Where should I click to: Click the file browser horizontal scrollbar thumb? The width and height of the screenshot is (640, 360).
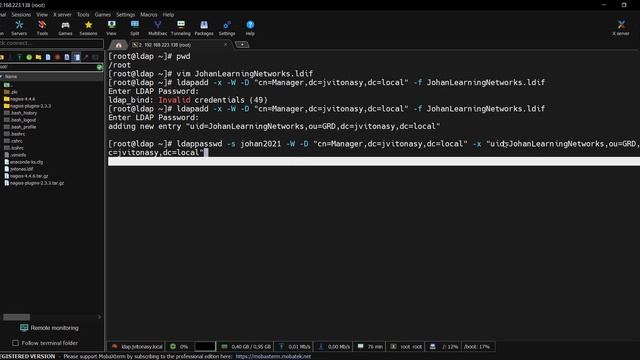click(x=16, y=317)
